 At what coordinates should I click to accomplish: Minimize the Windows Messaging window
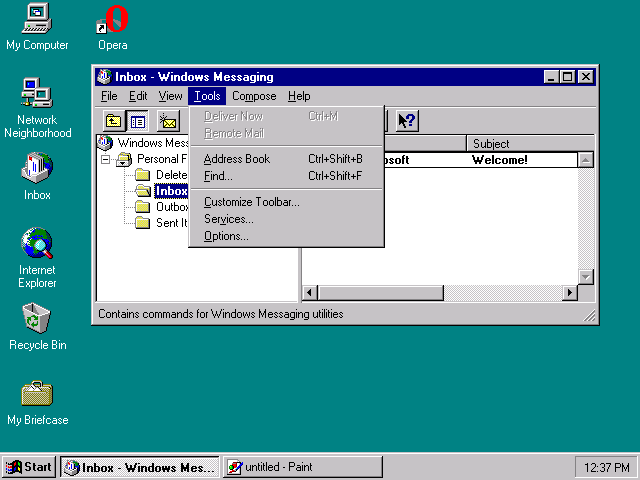click(551, 77)
